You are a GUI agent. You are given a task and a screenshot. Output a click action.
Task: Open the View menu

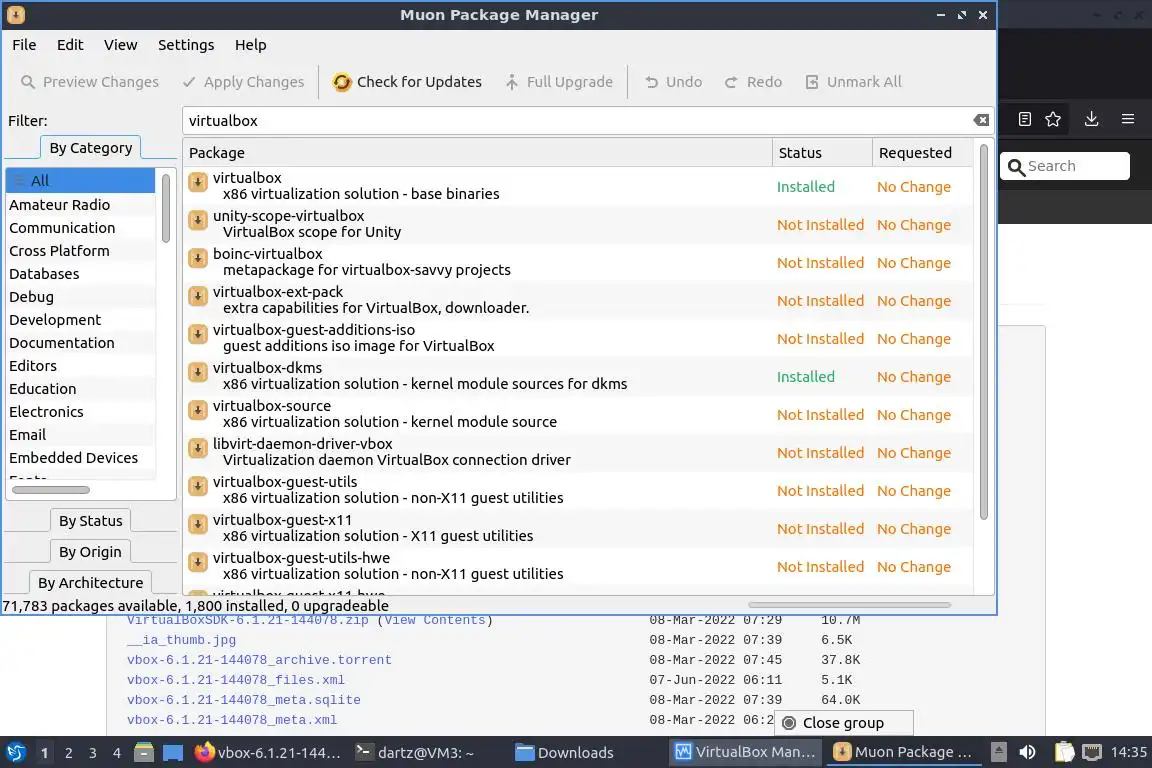[x=120, y=45]
